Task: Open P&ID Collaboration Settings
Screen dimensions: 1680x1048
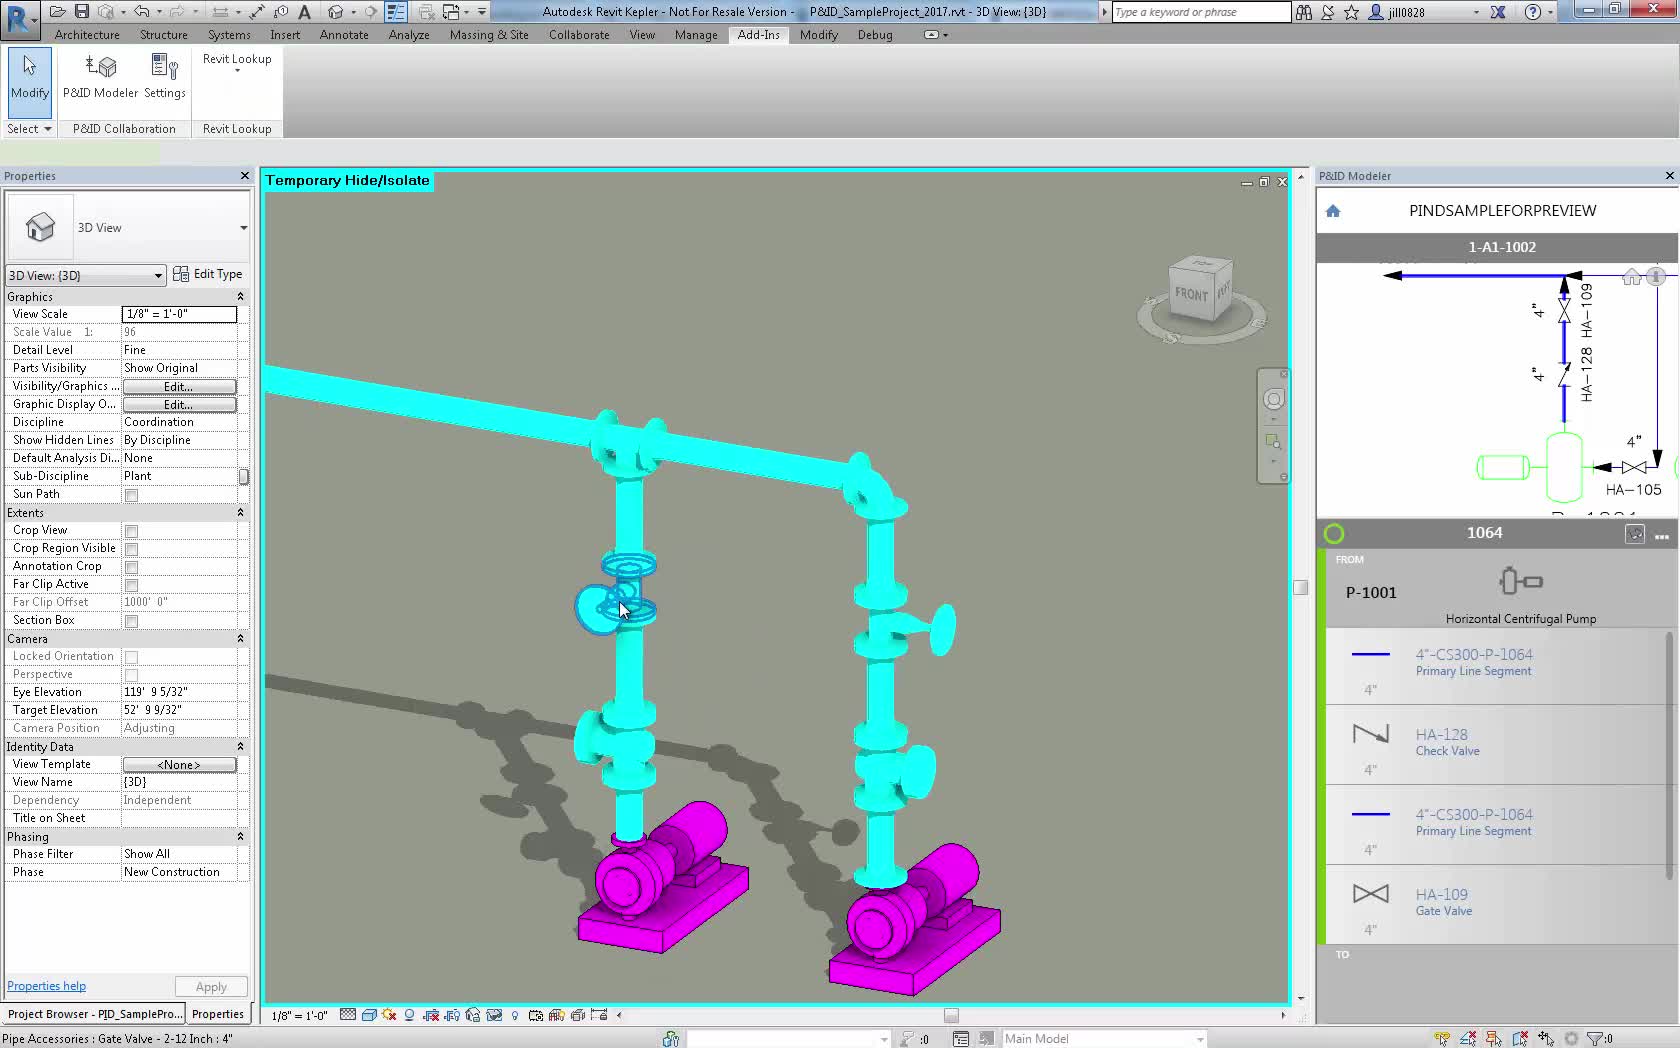Action: click(164, 78)
